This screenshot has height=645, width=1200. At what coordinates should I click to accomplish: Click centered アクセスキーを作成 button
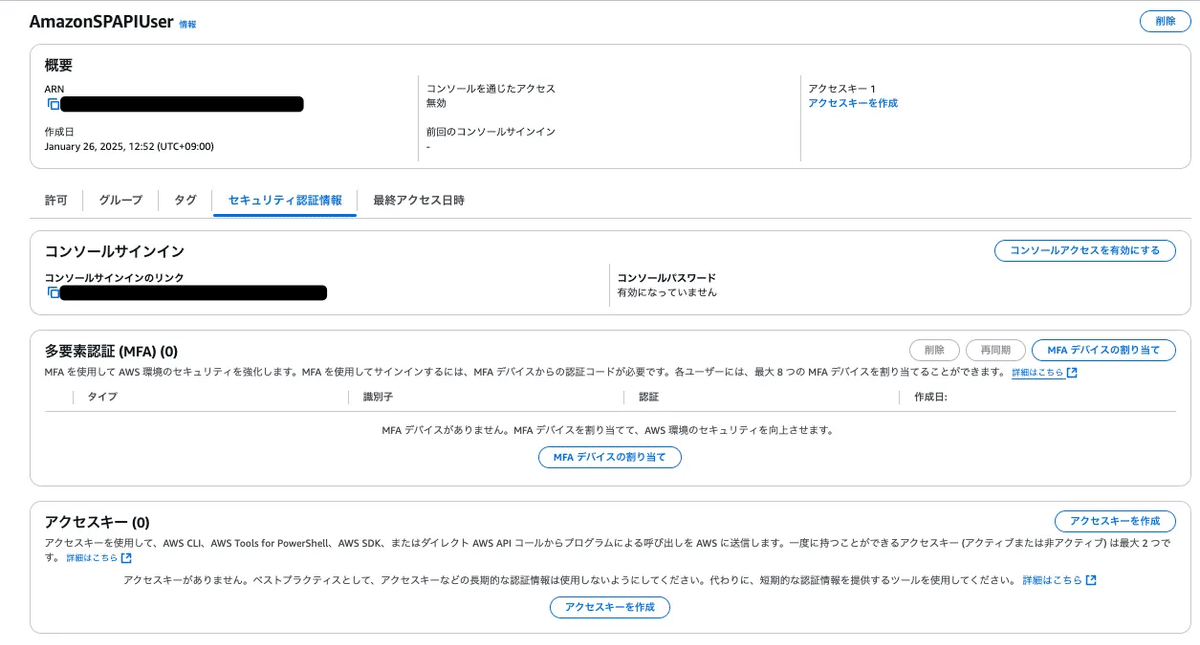click(x=610, y=607)
